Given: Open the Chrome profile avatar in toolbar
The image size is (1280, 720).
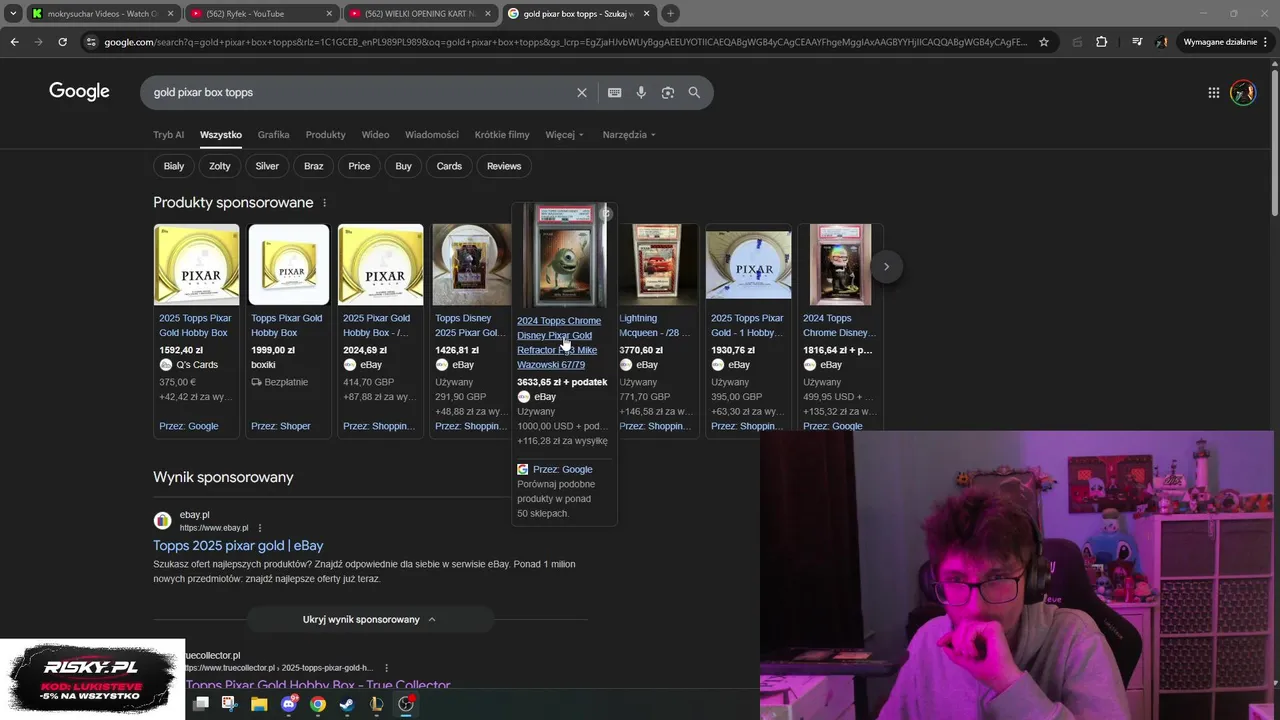Looking at the screenshot, I should pos(1161,42).
